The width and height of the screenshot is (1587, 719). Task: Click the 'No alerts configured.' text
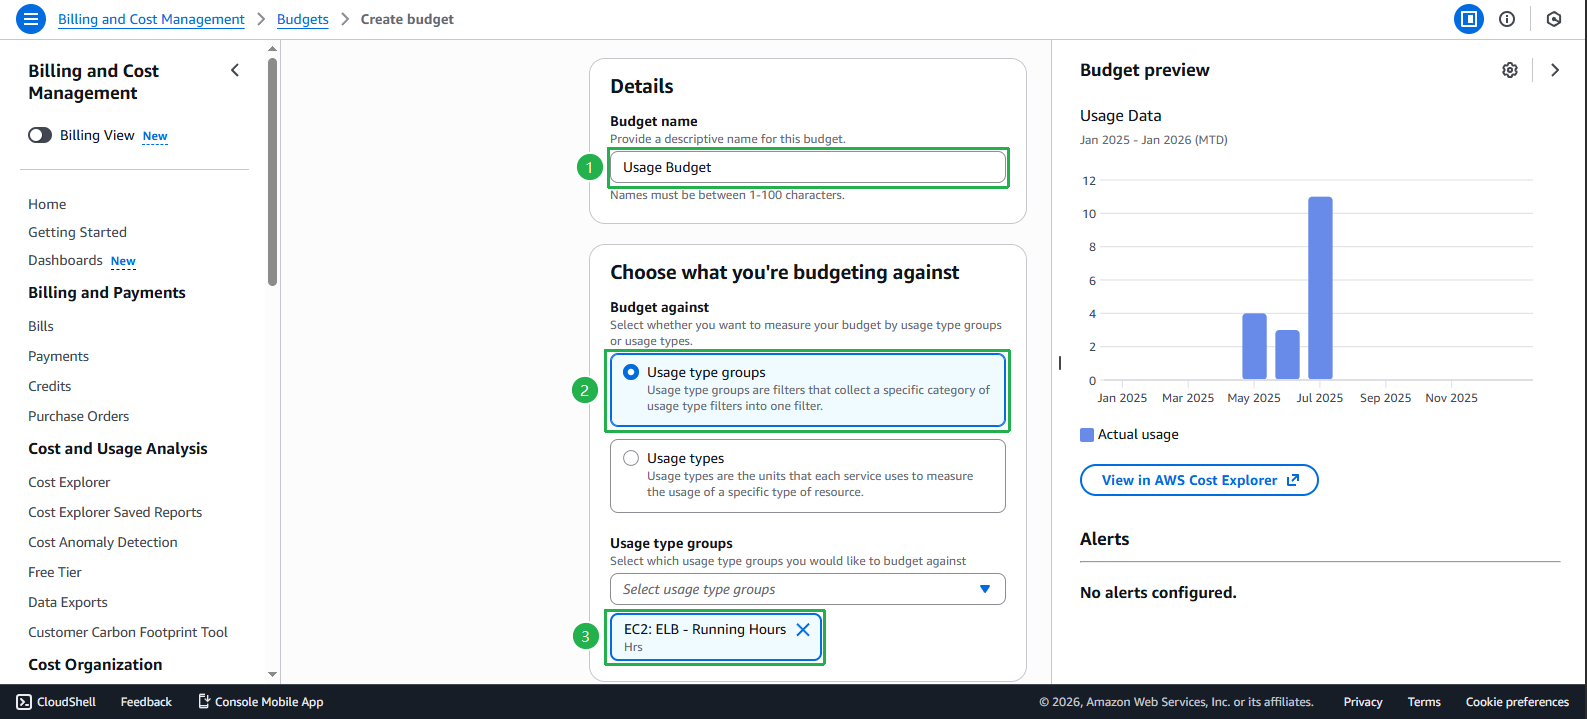pyautogui.click(x=1158, y=592)
